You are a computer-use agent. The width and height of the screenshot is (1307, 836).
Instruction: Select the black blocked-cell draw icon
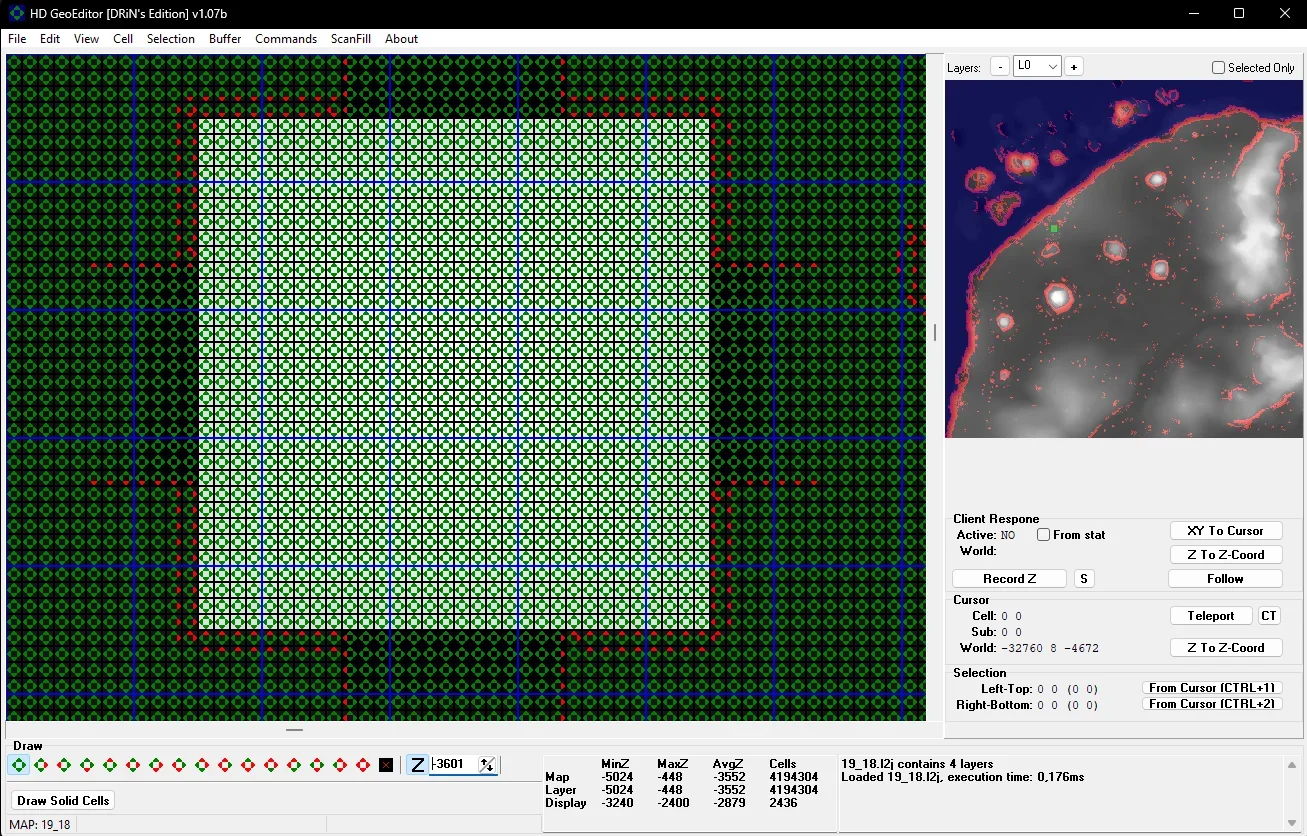click(x=386, y=765)
